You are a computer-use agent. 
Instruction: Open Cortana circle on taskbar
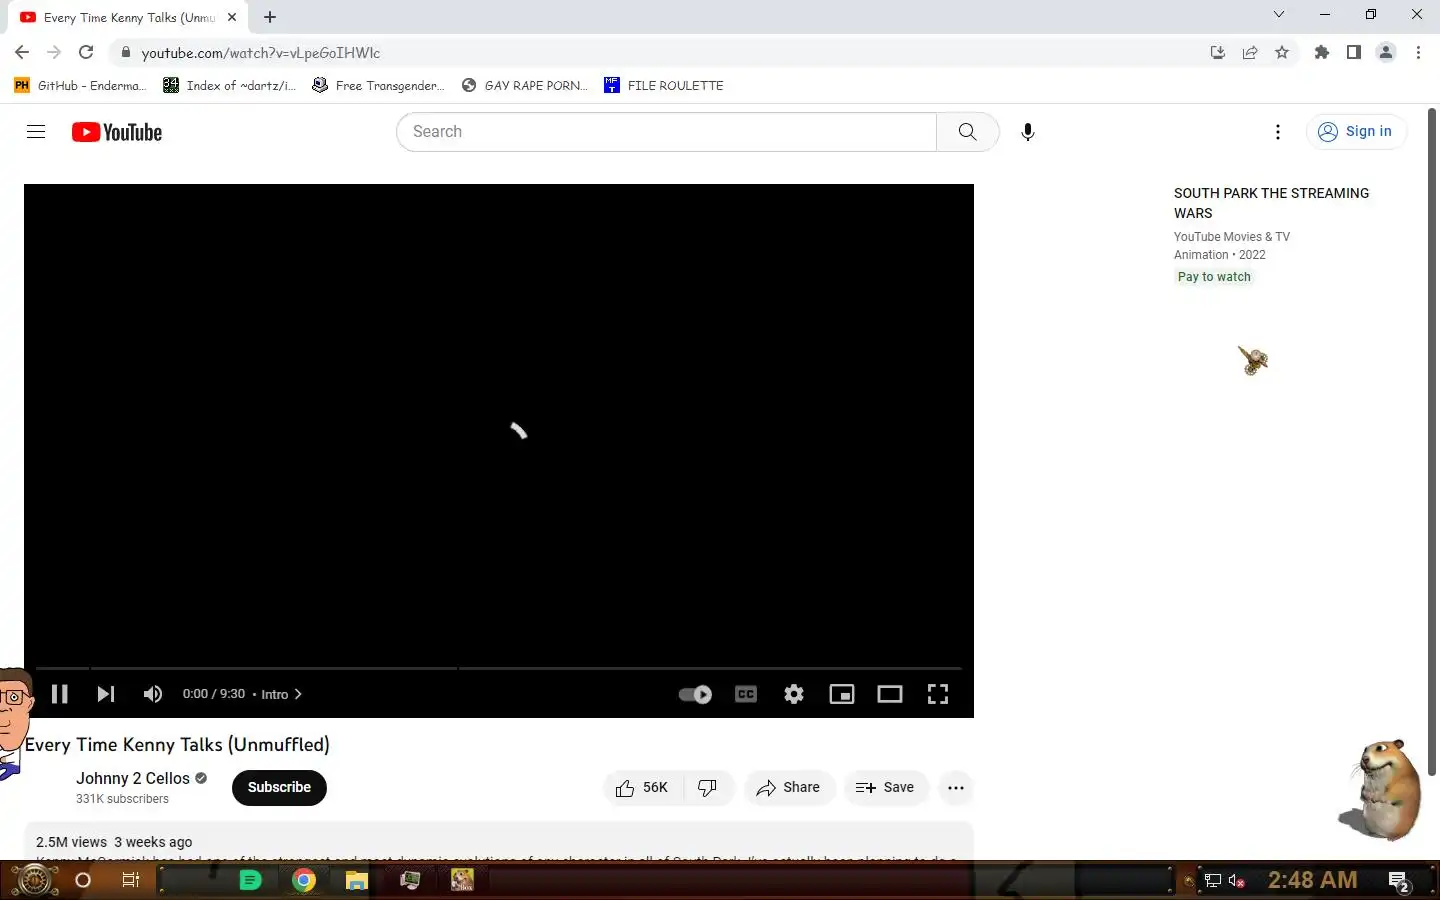pos(83,880)
